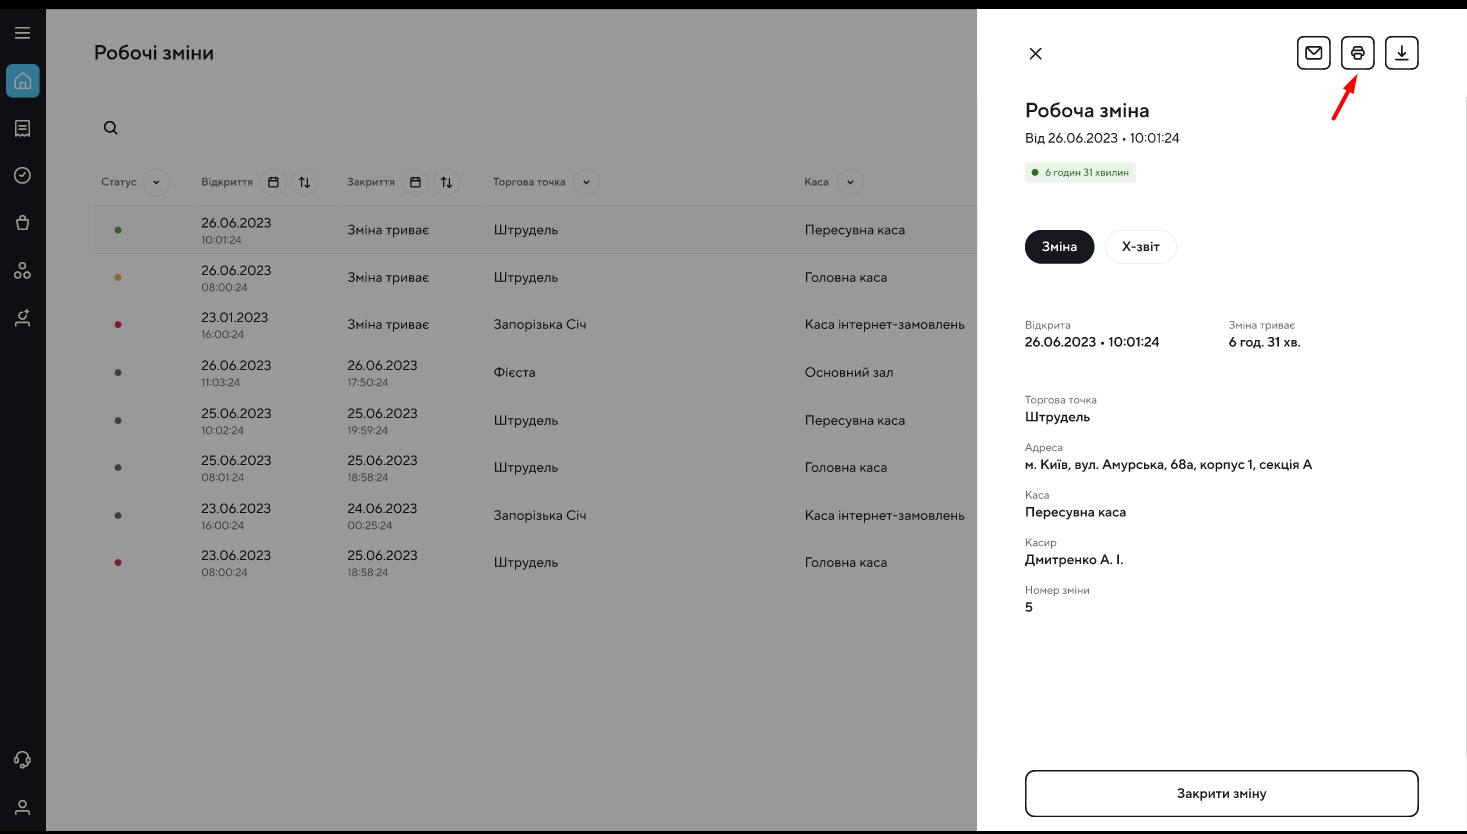Click the email envelope icon
This screenshot has height=834, width=1467.
point(1313,53)
